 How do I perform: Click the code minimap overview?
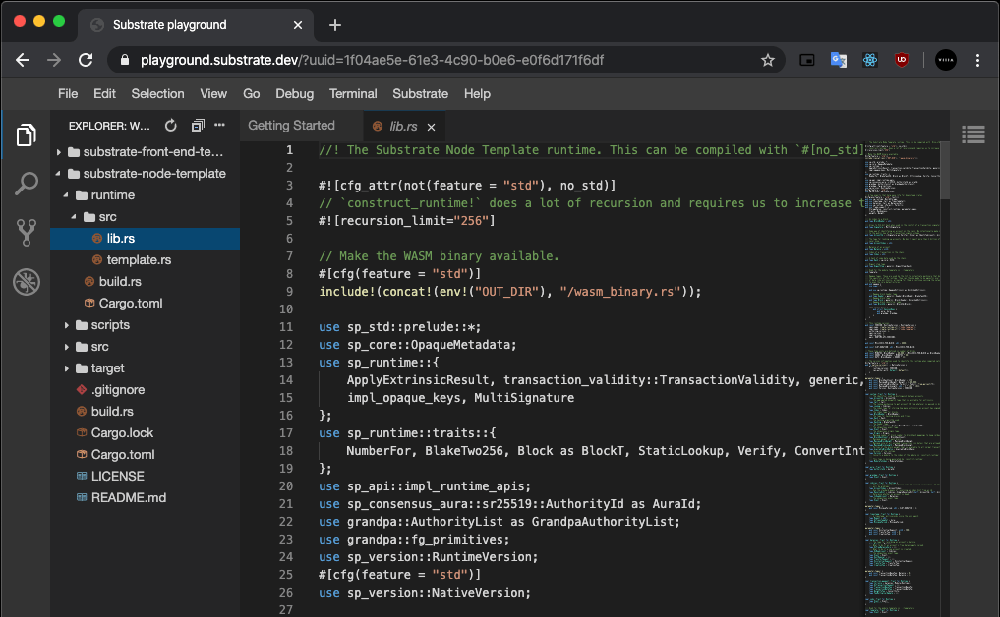902,379
